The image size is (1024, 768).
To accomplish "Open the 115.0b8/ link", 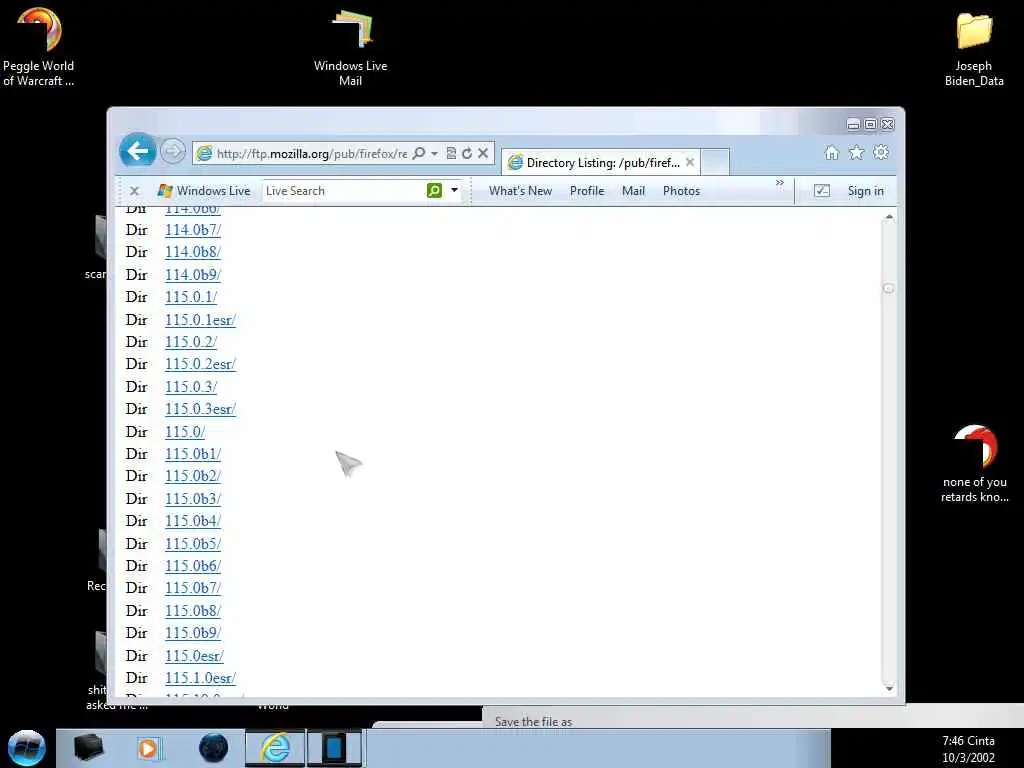I will click(x=193, y=611).
